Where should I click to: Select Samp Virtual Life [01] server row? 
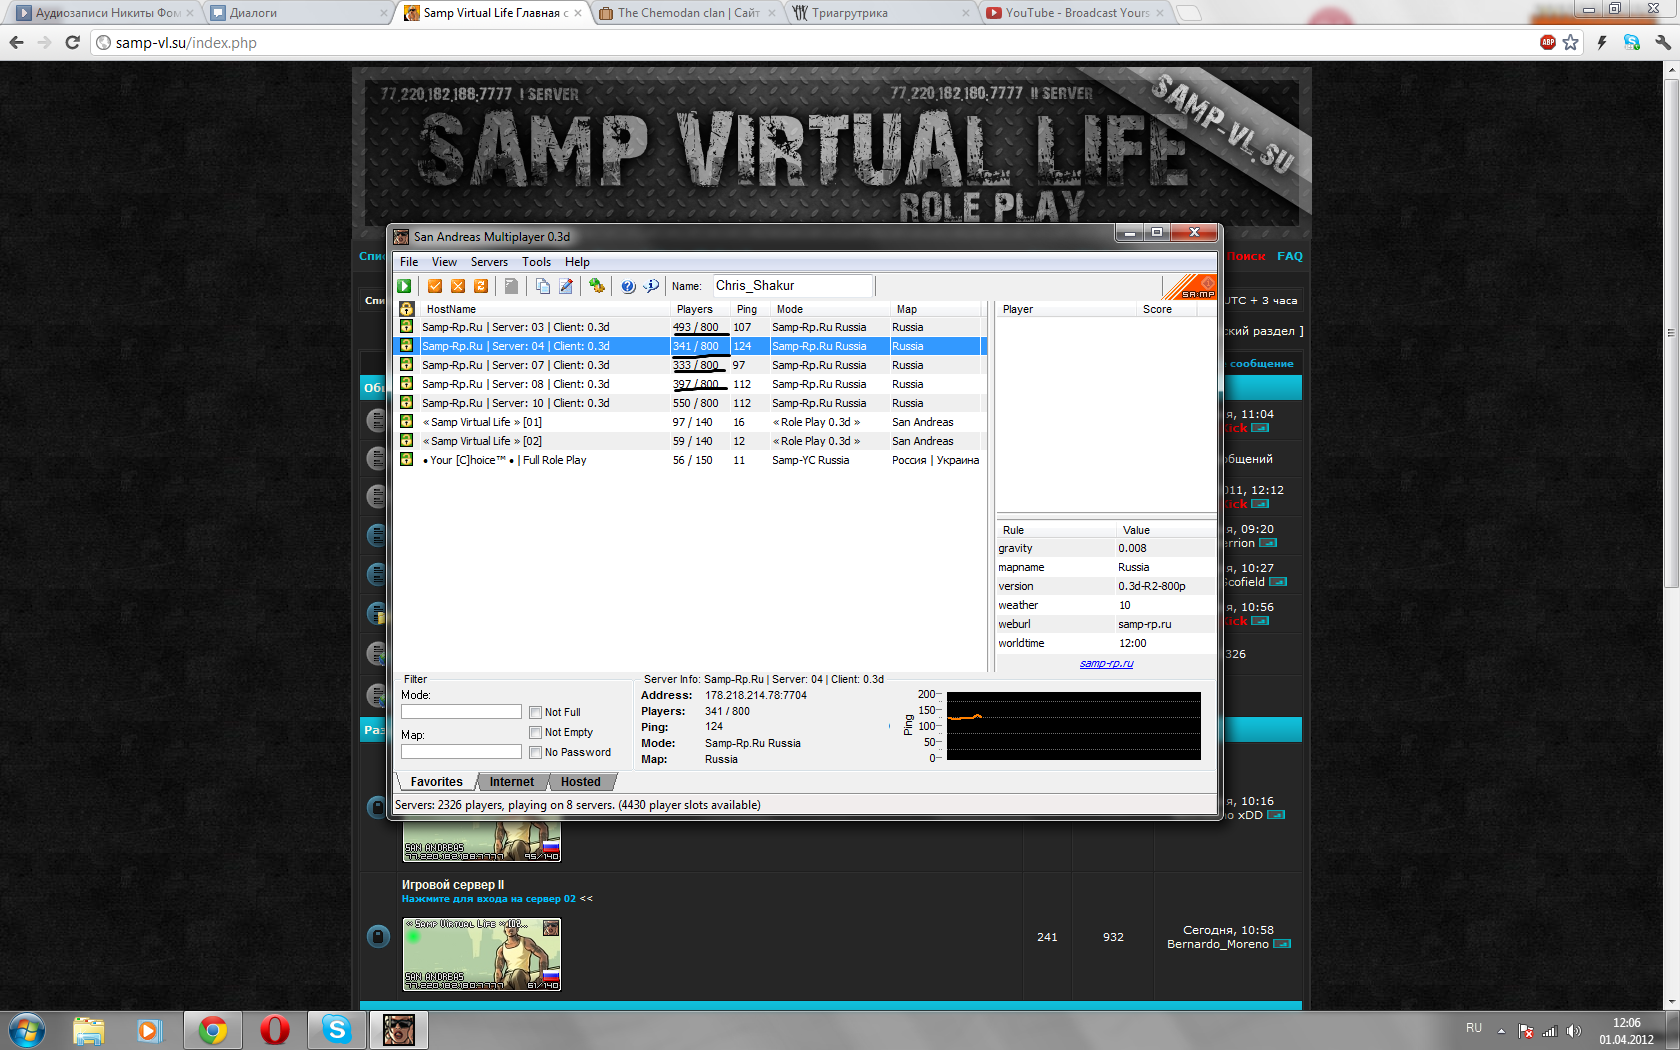pyautogui.click(x=691, y=422)
